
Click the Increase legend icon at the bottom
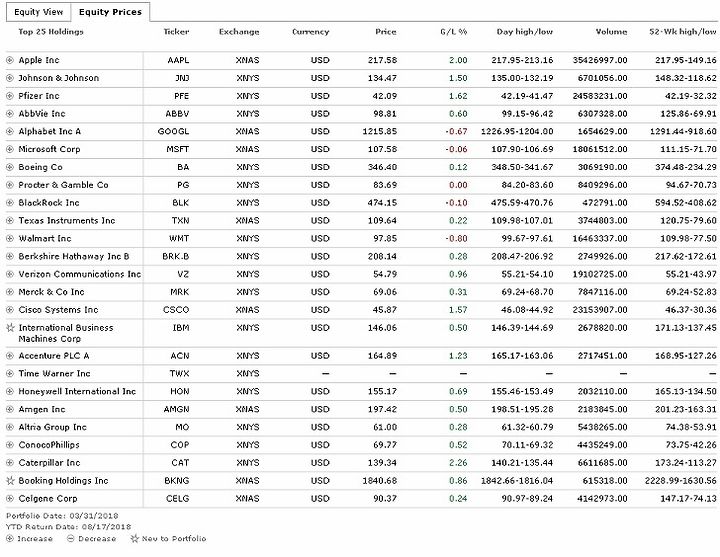point(10,539)
